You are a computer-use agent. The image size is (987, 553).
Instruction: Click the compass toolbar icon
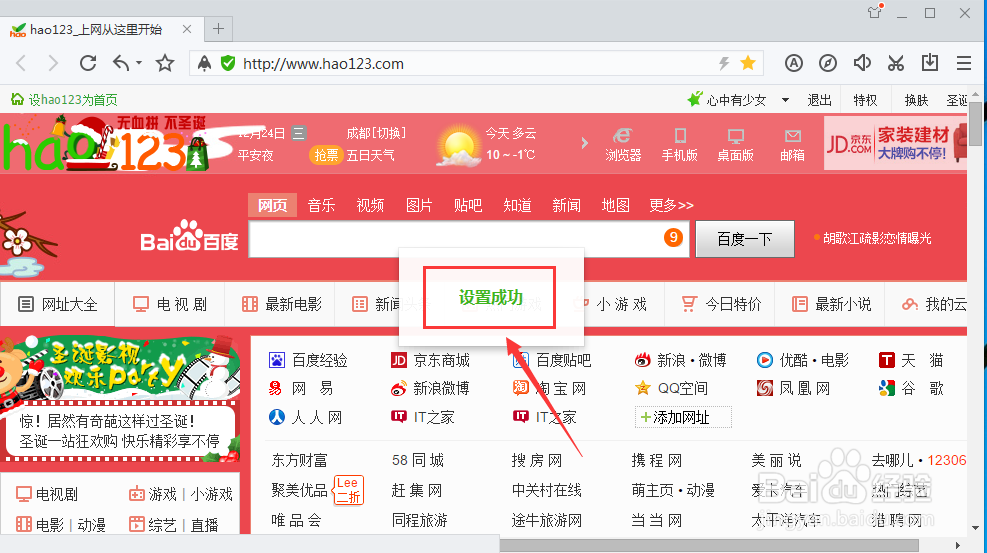click(828, 63)
